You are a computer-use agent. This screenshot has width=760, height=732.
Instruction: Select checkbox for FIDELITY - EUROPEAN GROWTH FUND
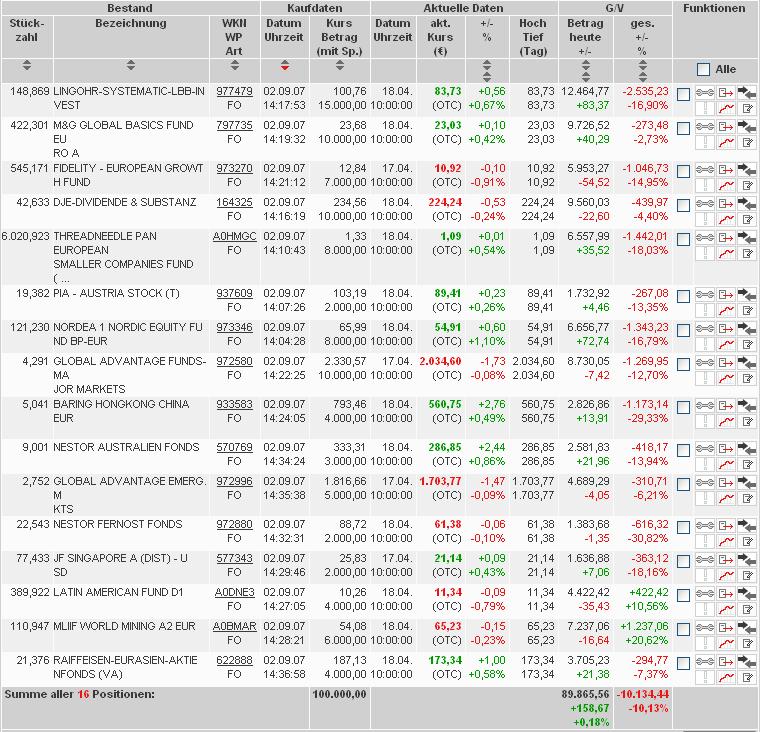coord(683,172)
